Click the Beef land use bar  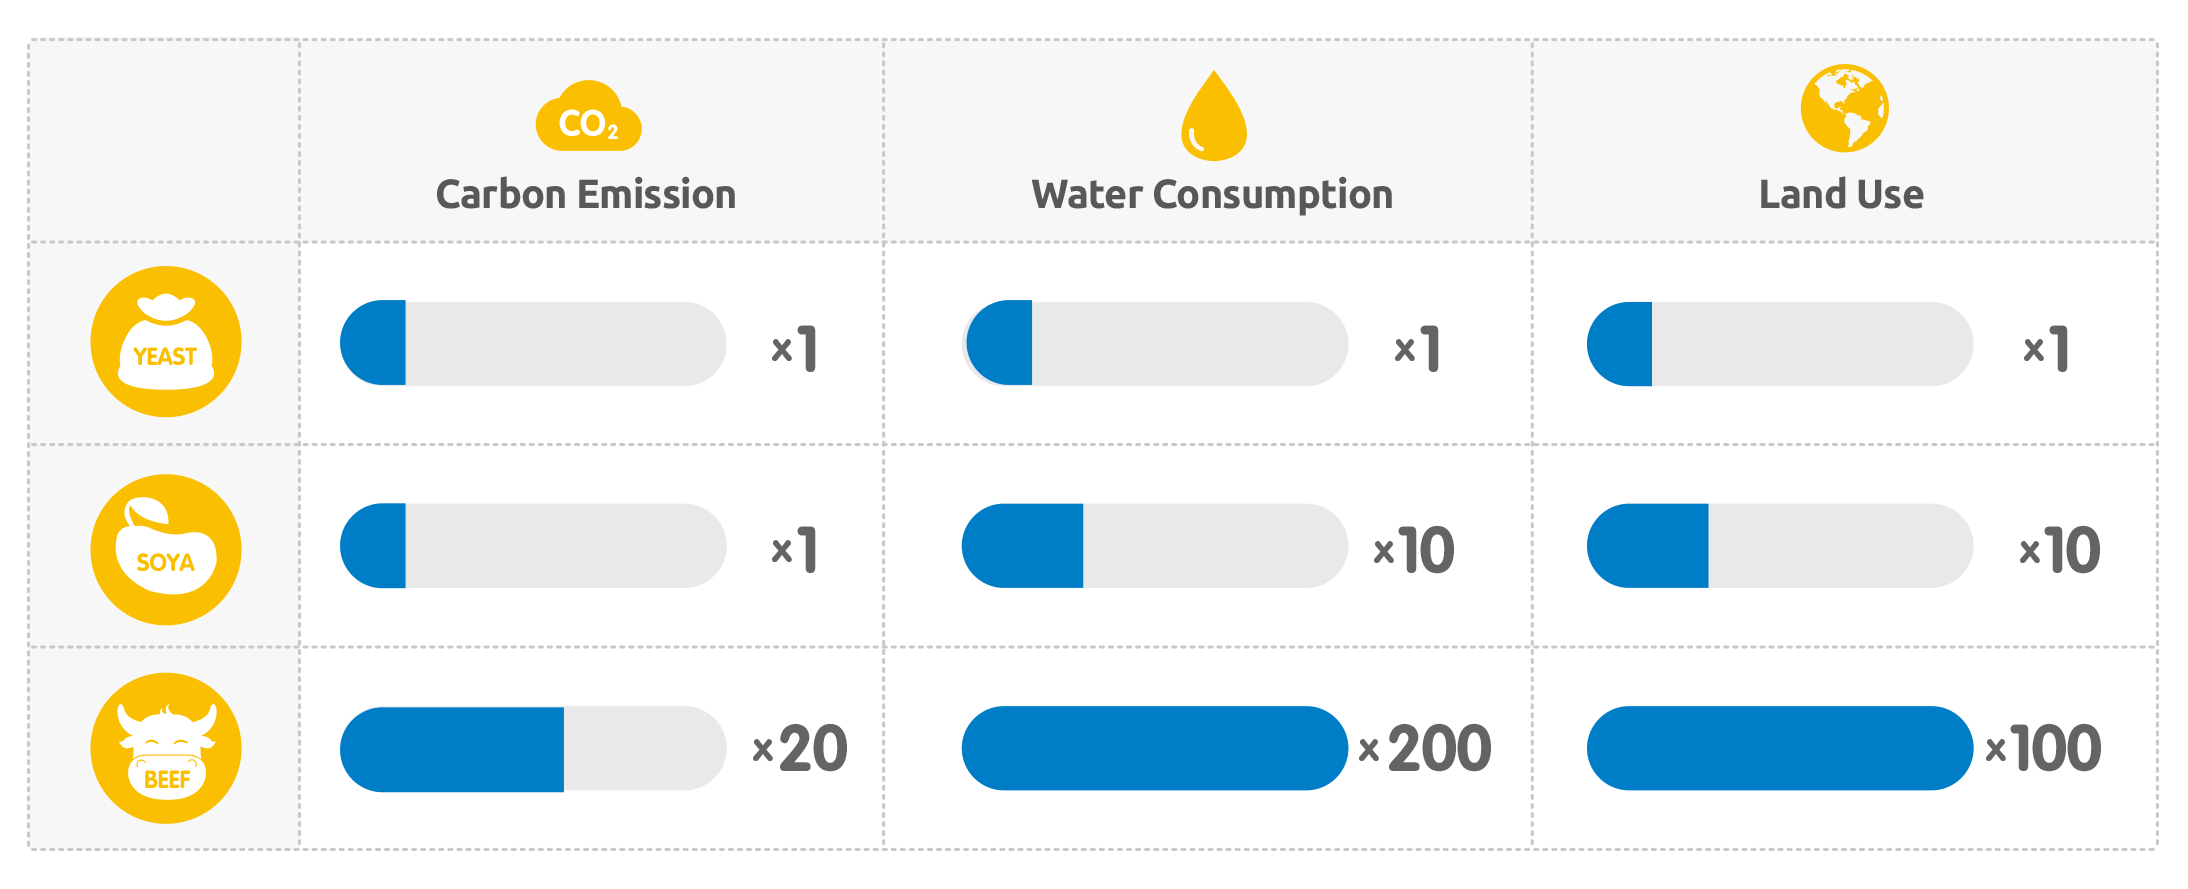point(1780,749)
